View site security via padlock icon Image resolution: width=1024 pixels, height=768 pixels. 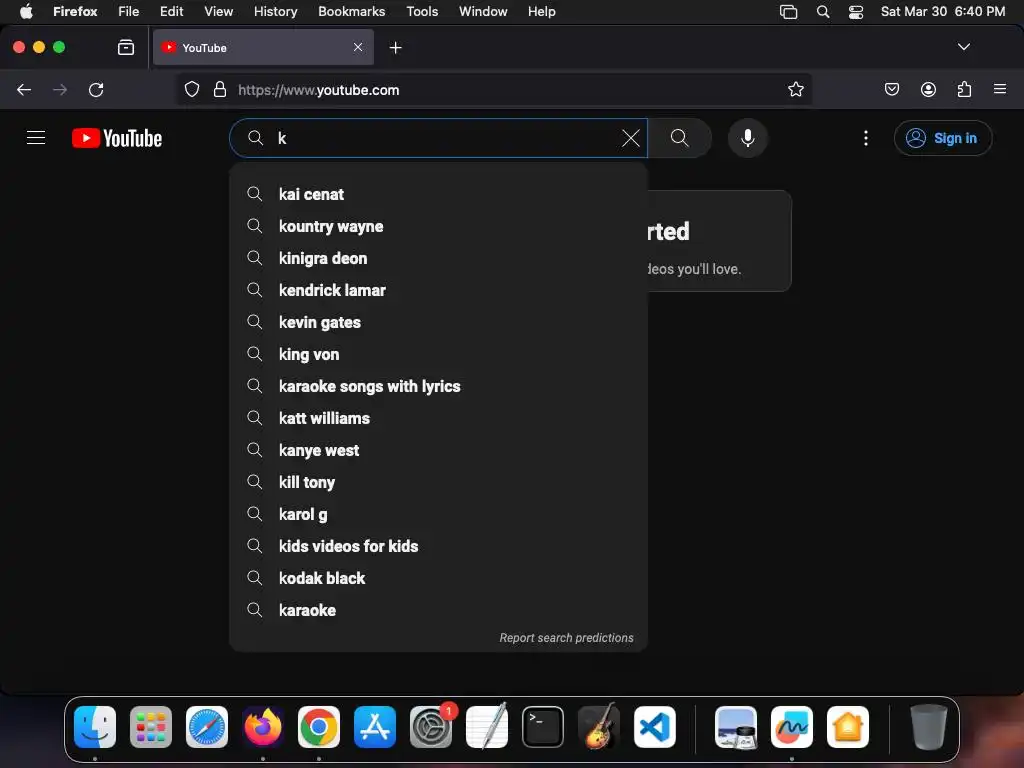pyautogui.click(x=220, y=89)
